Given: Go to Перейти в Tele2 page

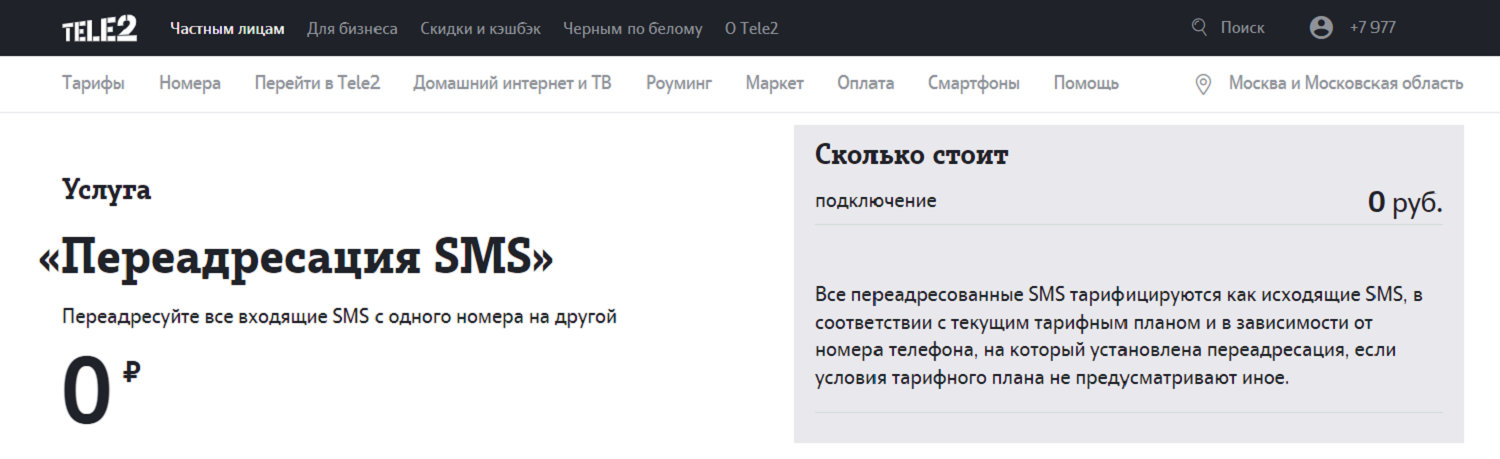Looking at the screenshot, I should coord(317,84).
